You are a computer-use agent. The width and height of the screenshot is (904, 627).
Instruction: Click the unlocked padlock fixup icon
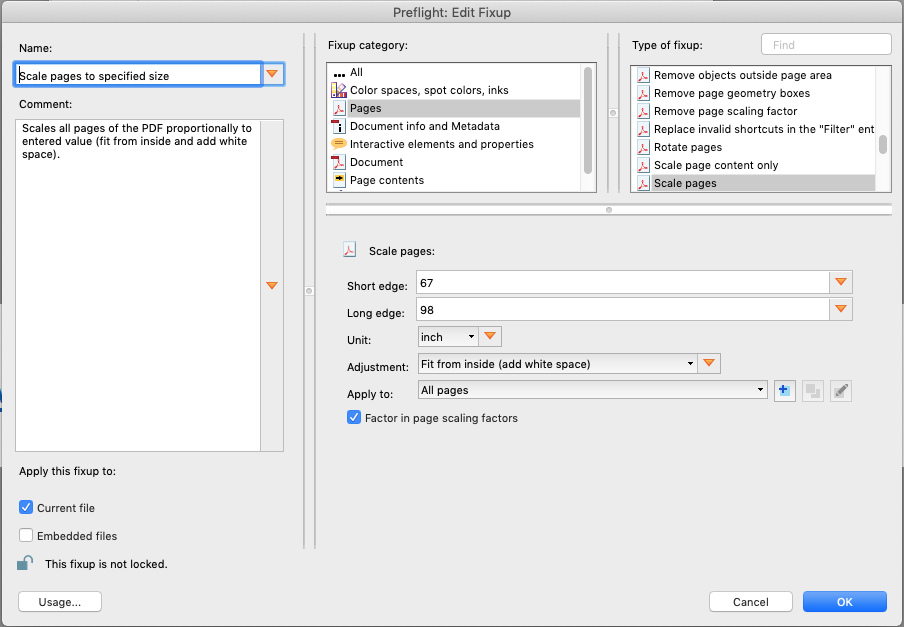[x=25, y=563]
